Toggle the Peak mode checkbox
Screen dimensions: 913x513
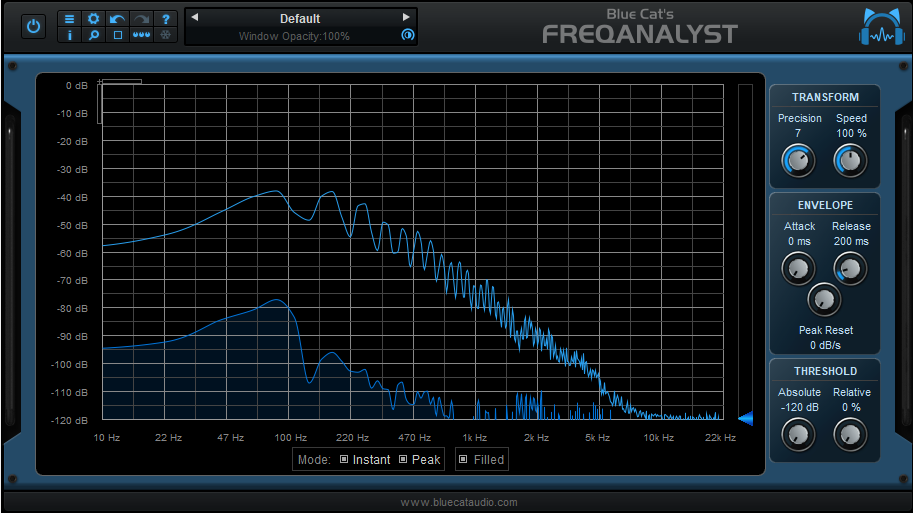point(403,459)
